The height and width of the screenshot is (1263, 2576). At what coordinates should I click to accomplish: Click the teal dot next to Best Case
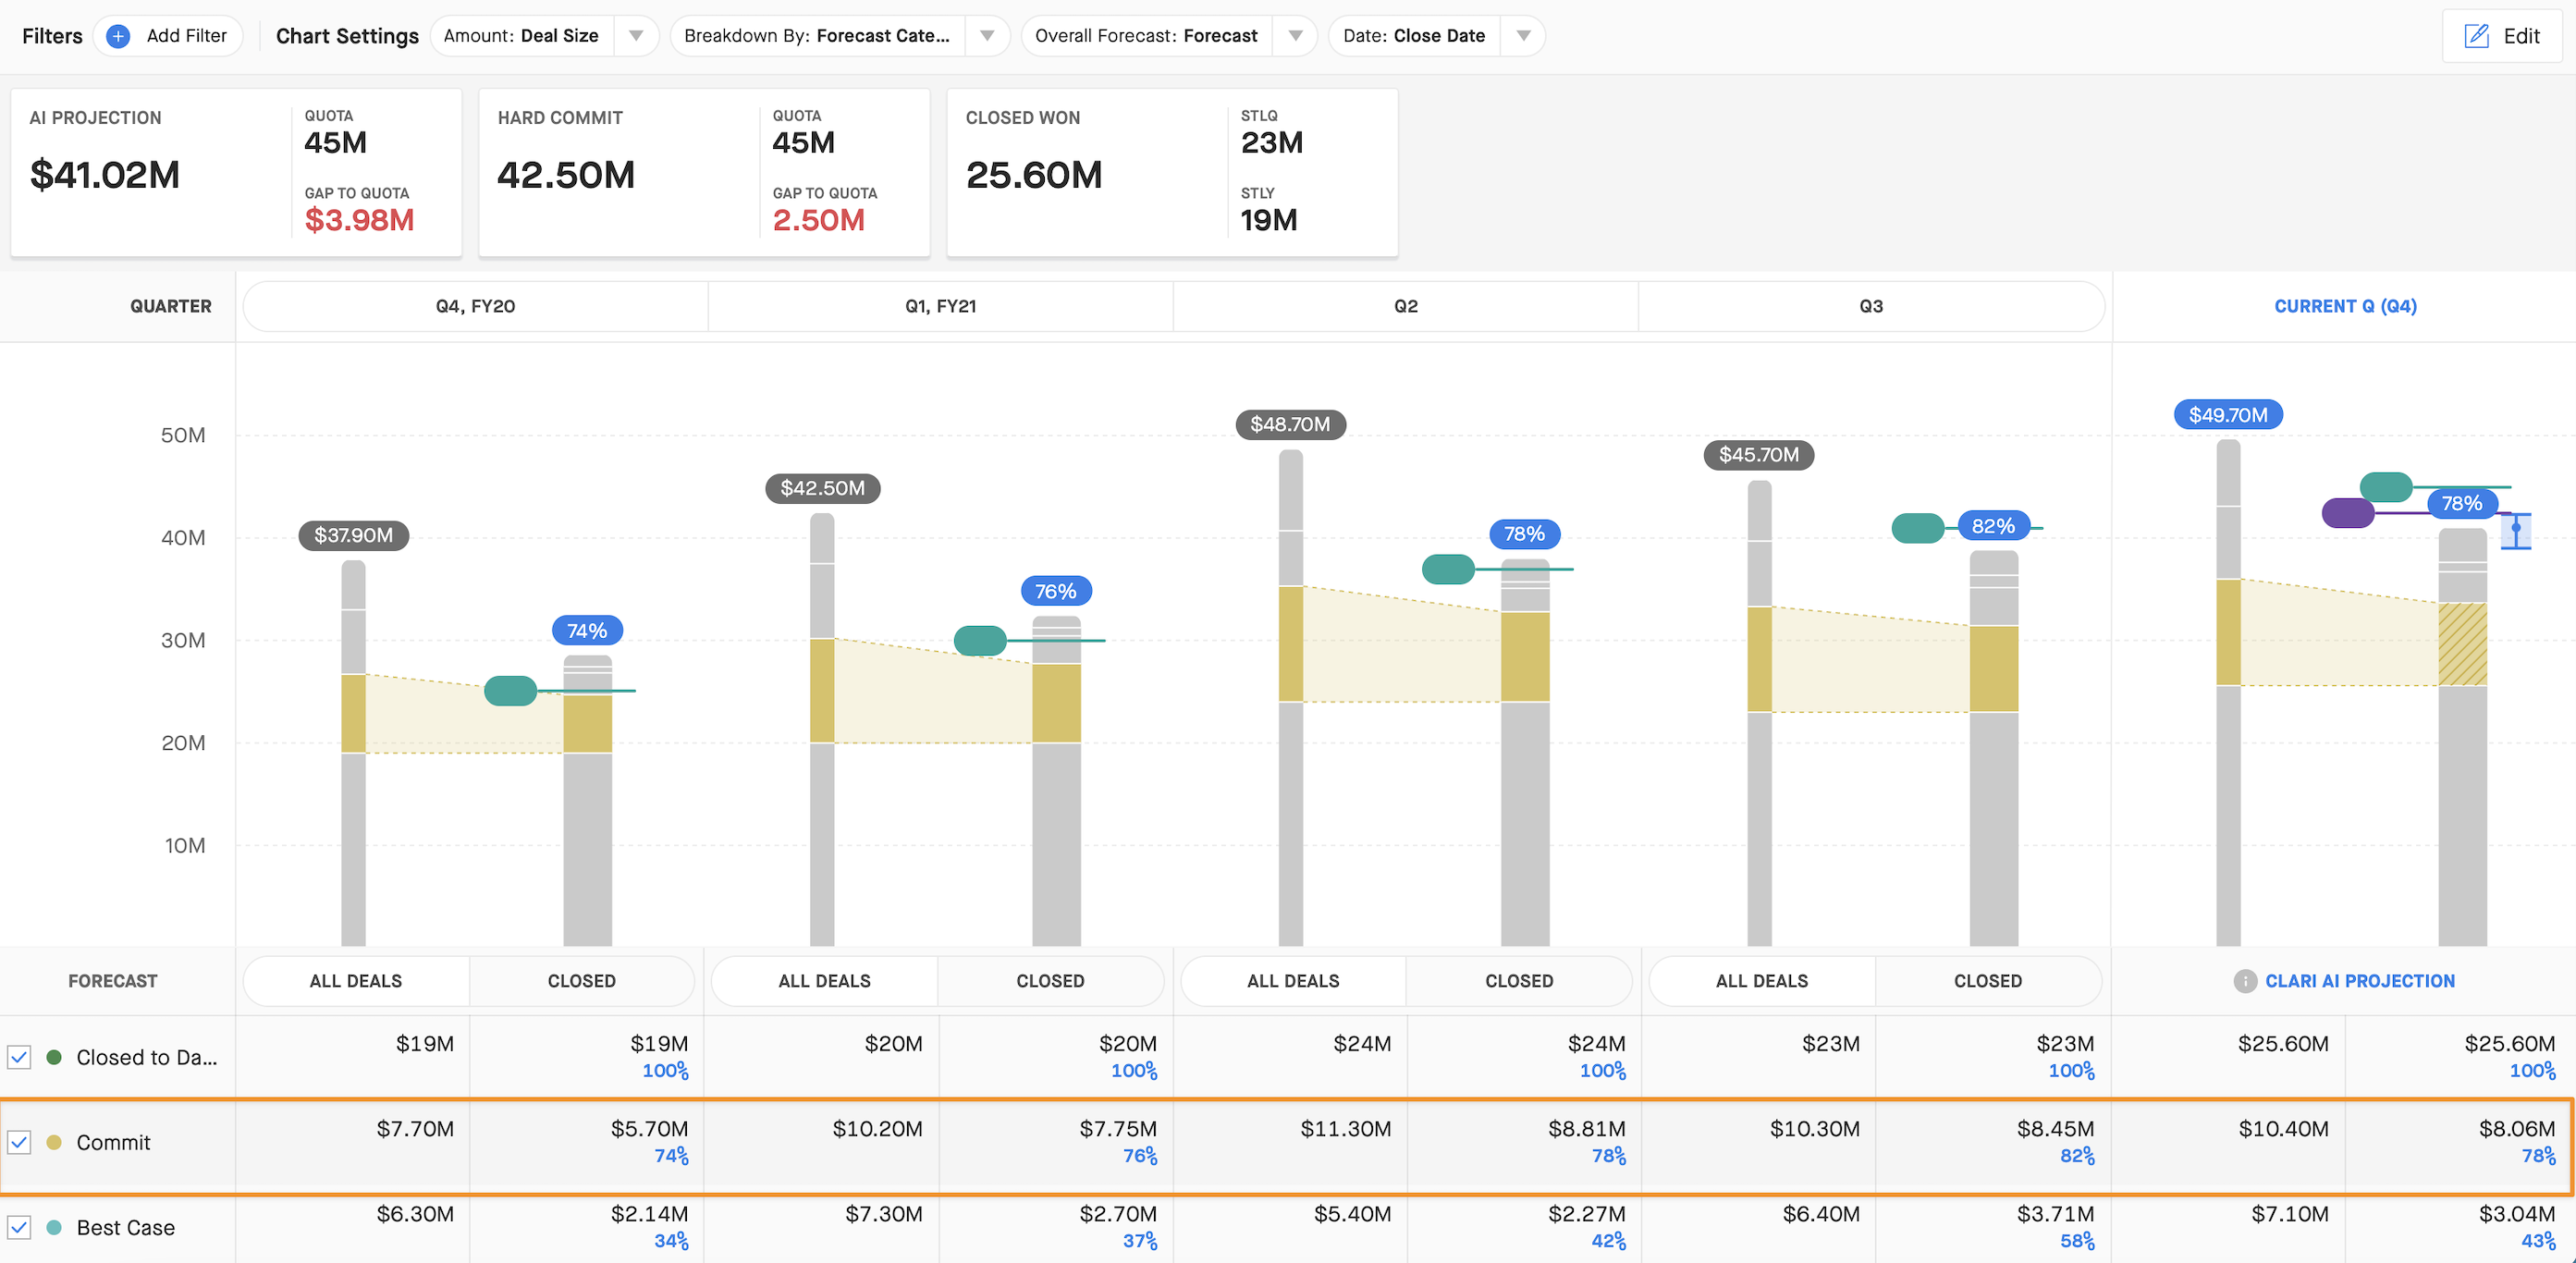pyautogui.click(x=54, y=1227)
